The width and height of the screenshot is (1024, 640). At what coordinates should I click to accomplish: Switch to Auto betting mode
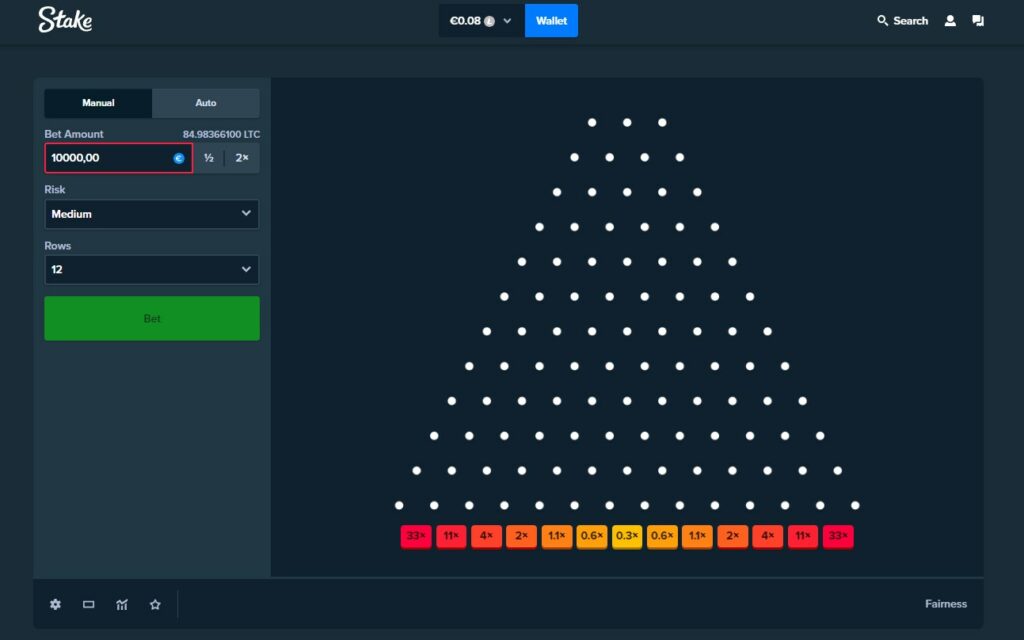tap(205, 103)
